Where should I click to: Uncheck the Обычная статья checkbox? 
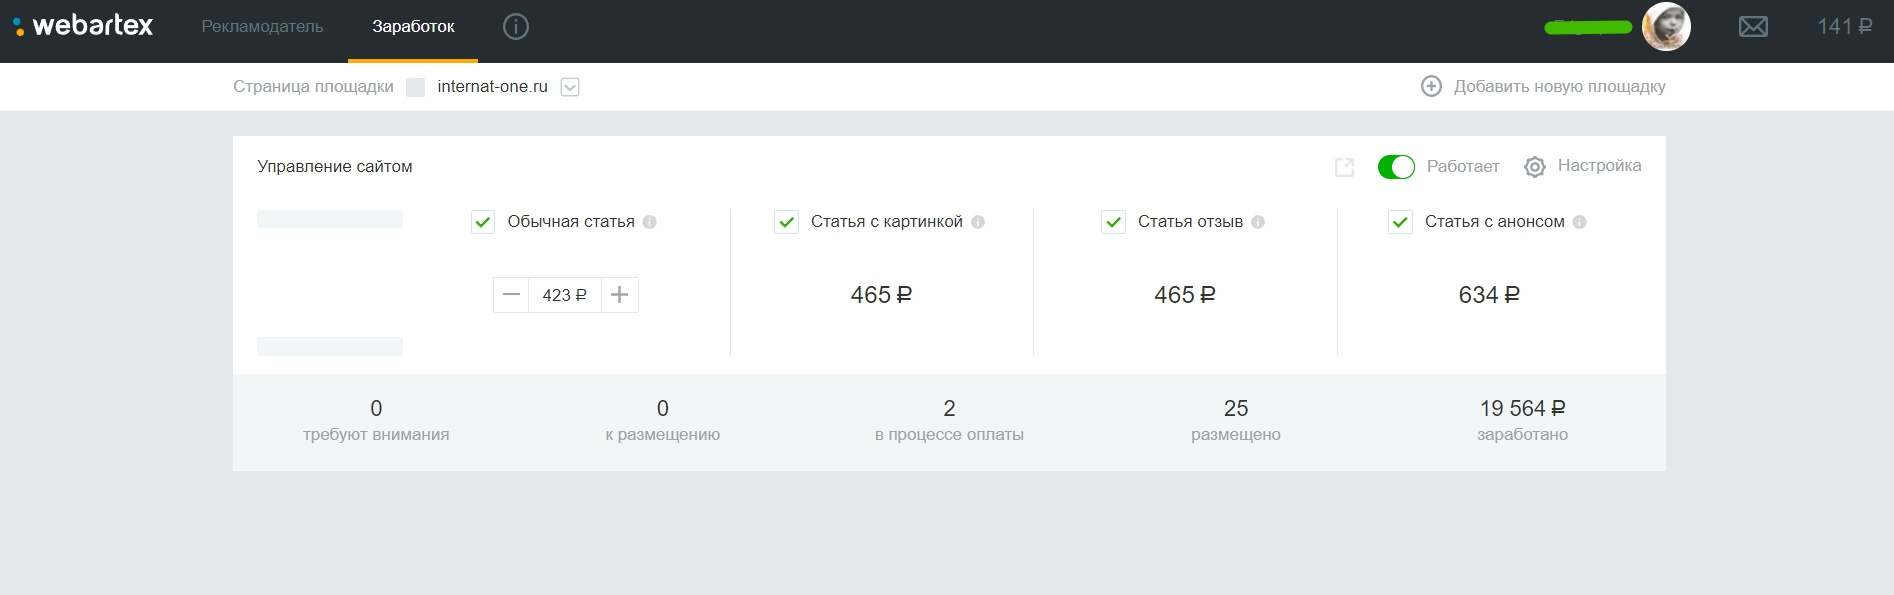tap(483, 222)
